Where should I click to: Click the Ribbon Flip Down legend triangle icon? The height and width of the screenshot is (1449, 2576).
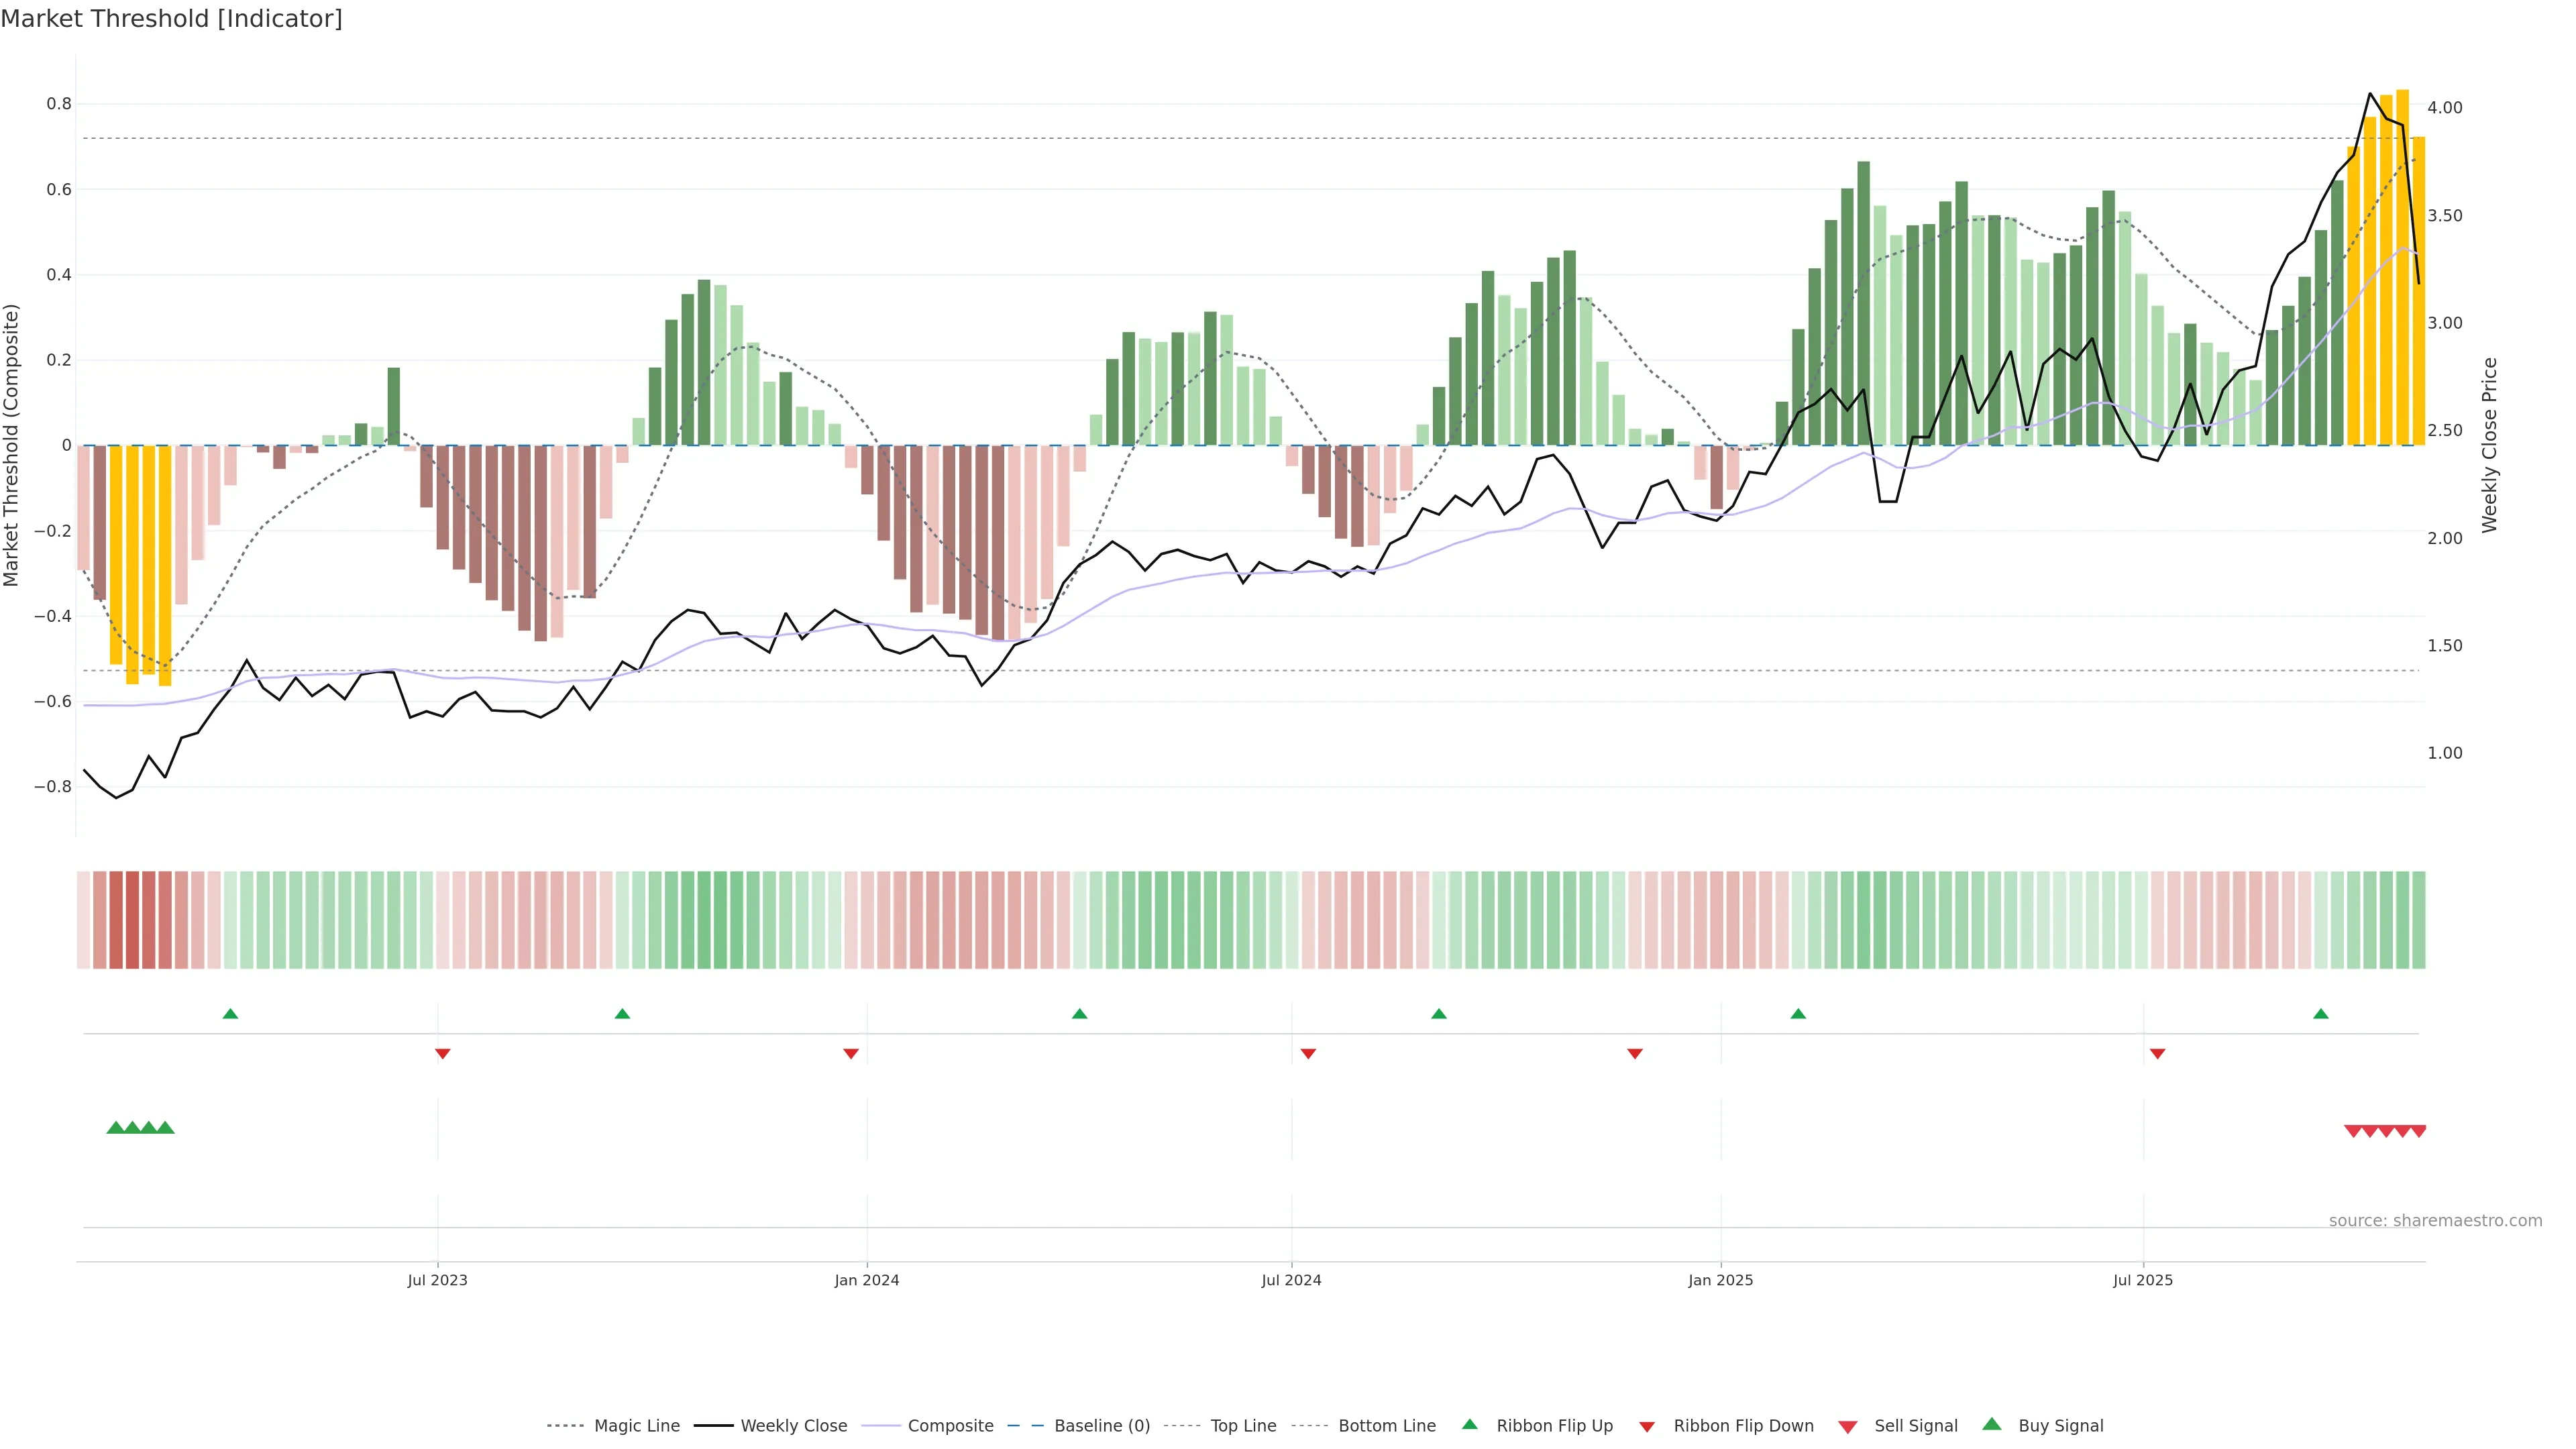(x=1647, y=1427)
